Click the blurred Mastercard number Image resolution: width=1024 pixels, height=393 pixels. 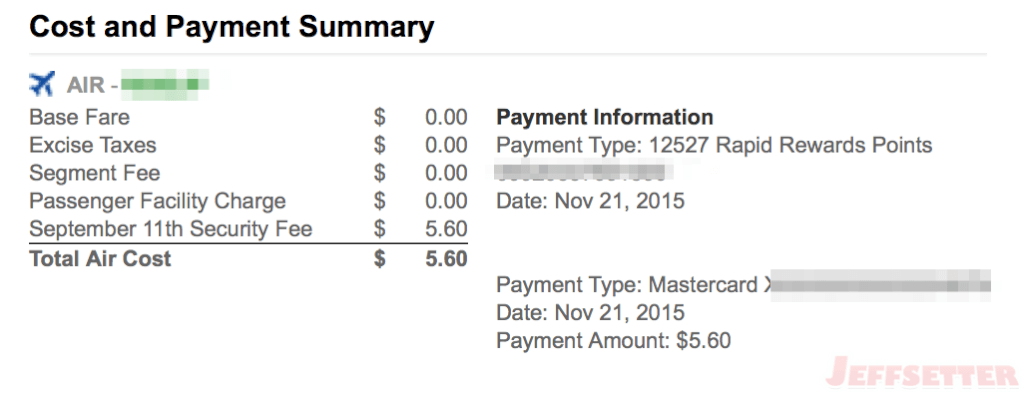click(x=876, y=285)
